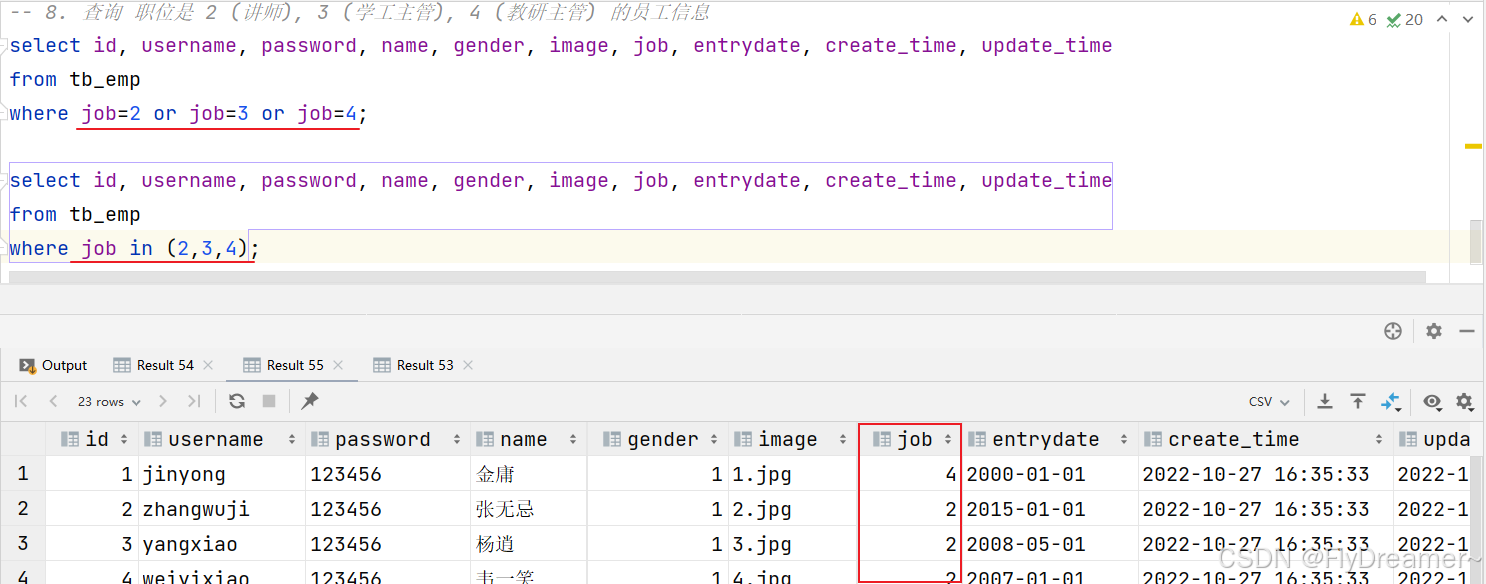Click the cell containing zhangwuji

pyautogui.click(x=222, y=509)
